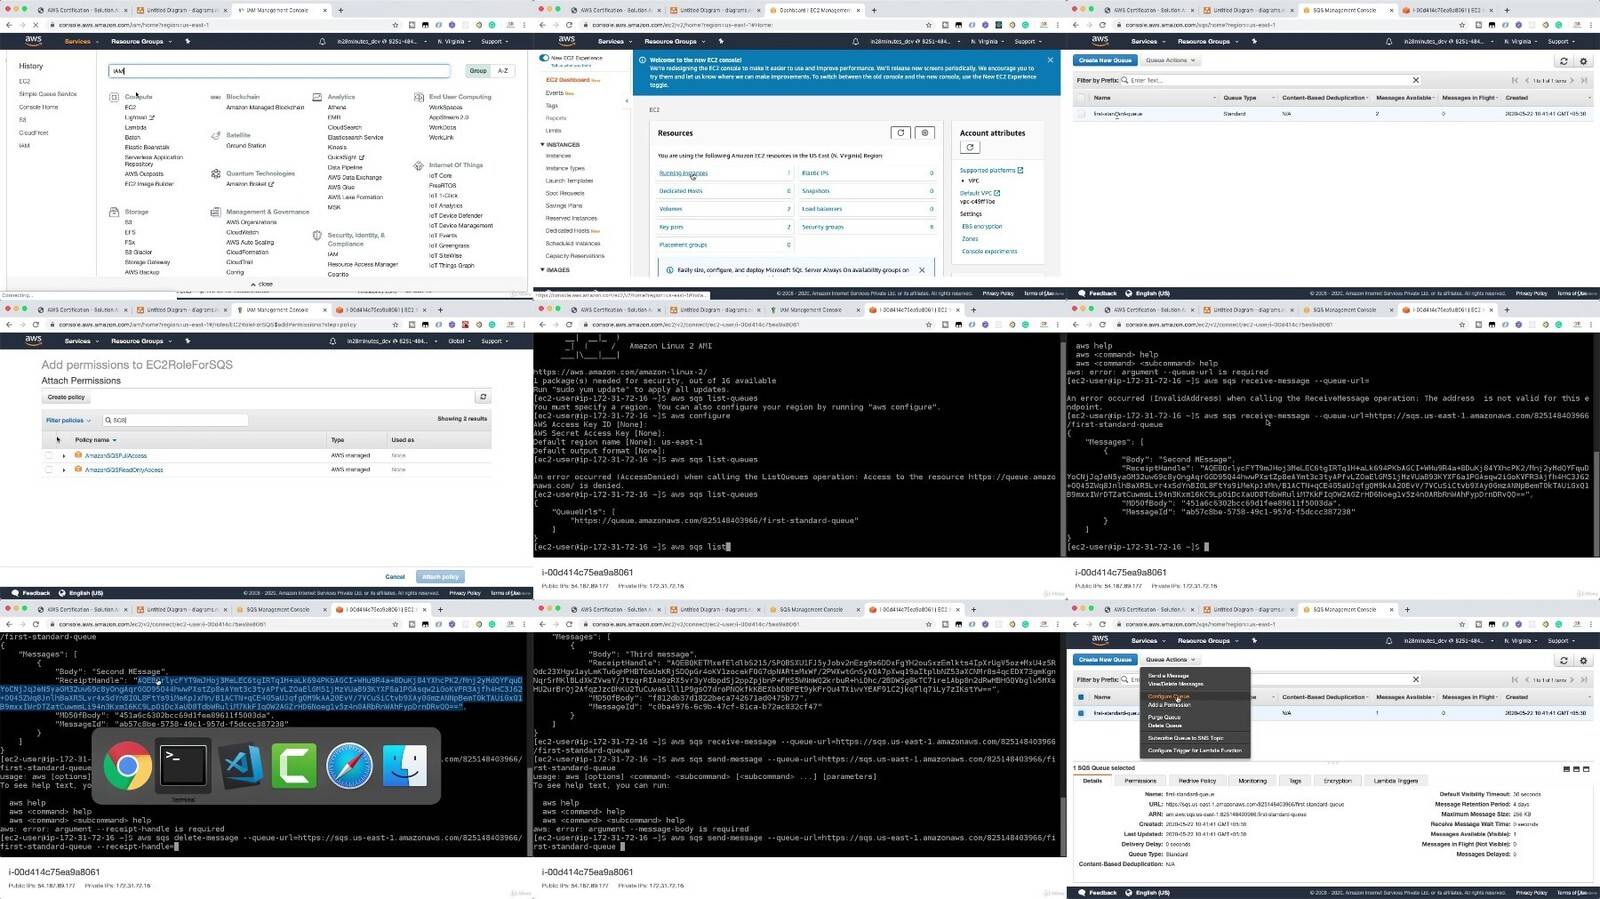This screenshot has height=899, width=1600.
Task: Open Finder from the app switcher
Action: tap(405, 767)
